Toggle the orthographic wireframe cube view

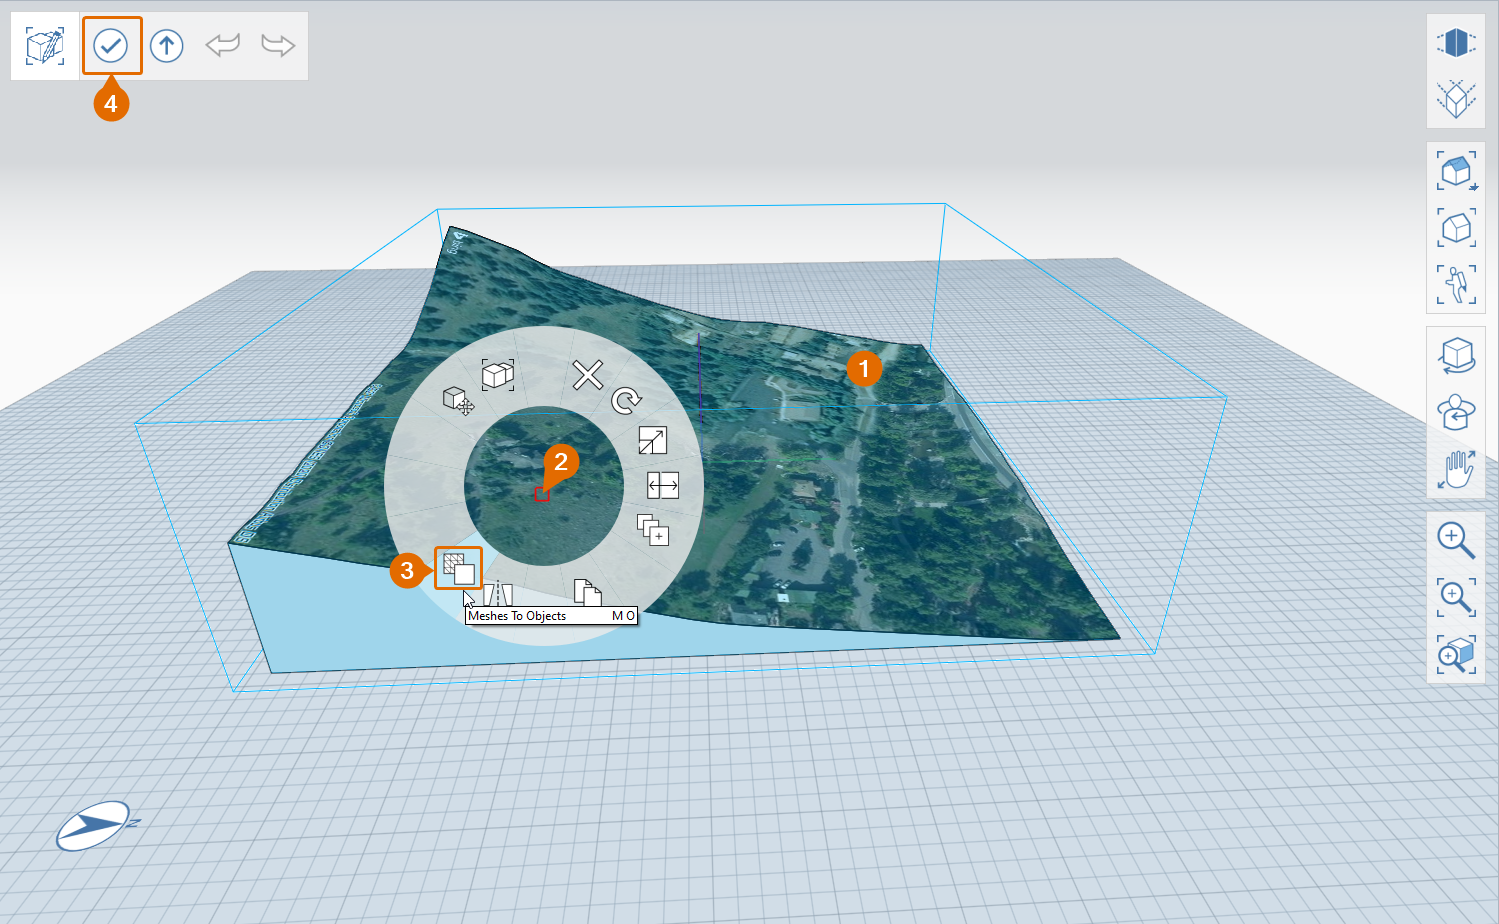tap(1456, 99)
